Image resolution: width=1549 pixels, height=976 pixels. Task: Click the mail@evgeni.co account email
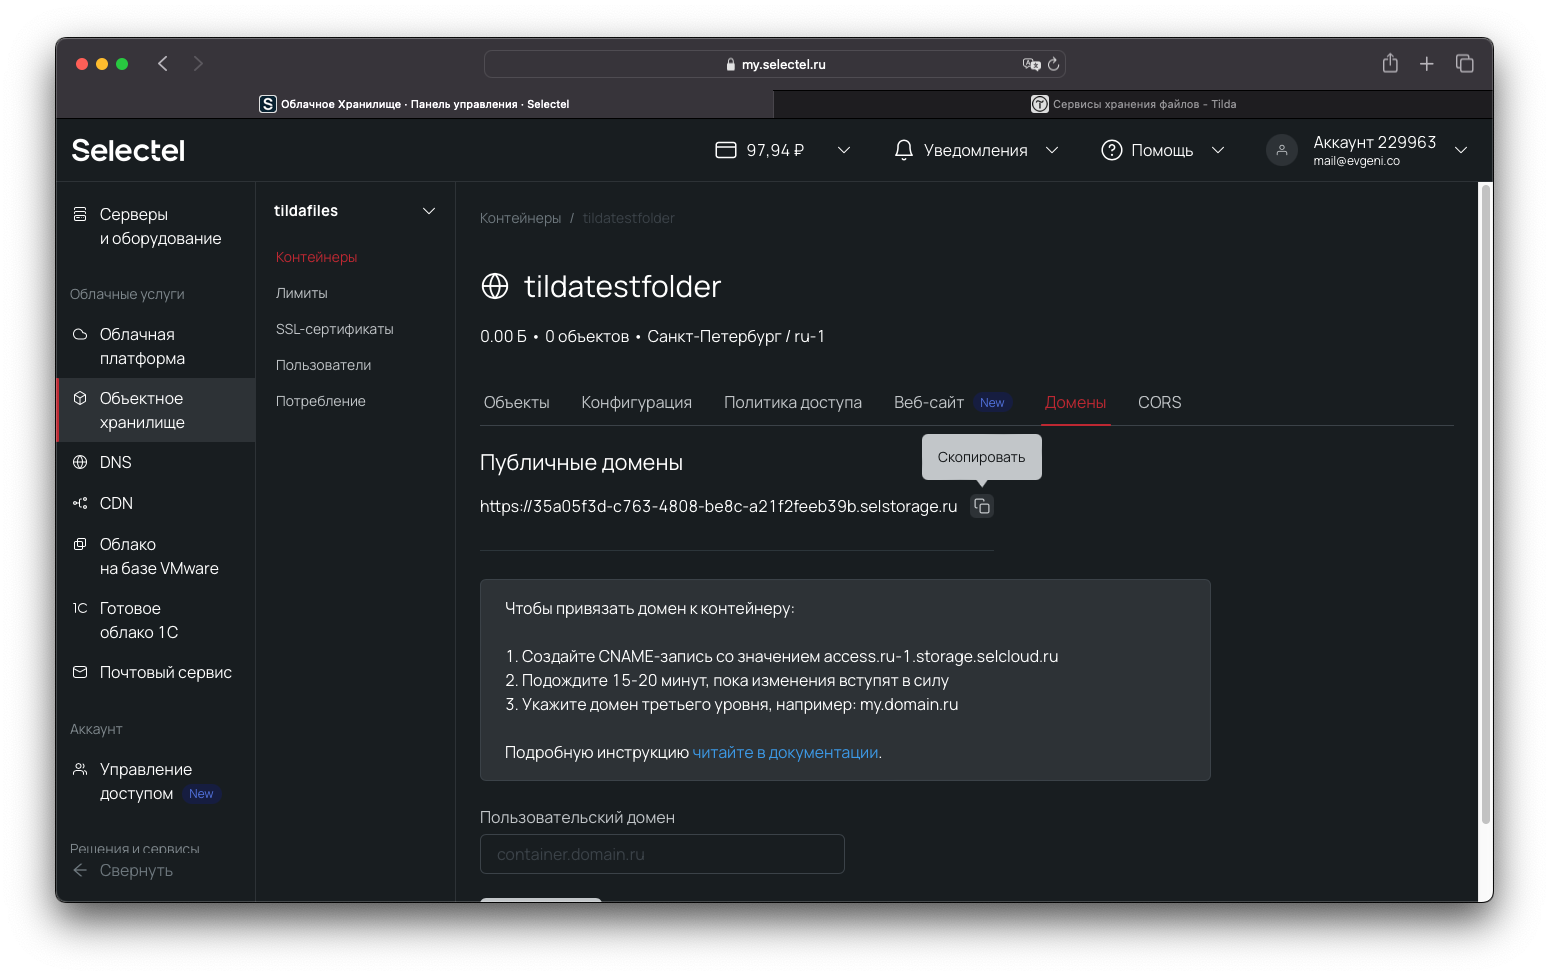tap(1357, 161)
